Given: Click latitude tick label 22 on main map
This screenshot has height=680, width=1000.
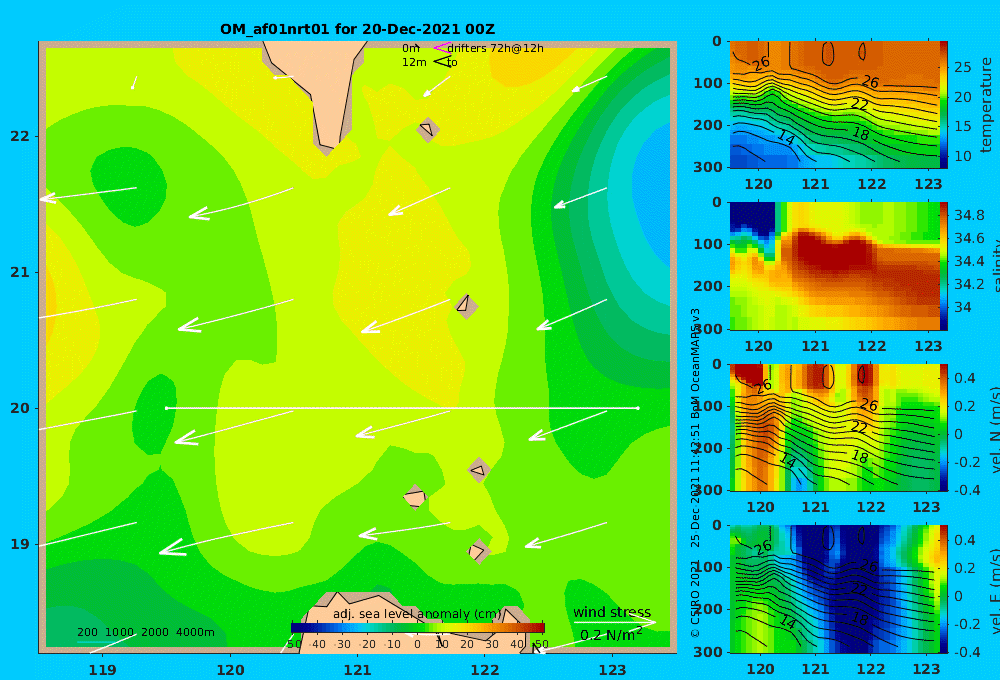Looking at the screenshot, I should (x=20, y=136).
